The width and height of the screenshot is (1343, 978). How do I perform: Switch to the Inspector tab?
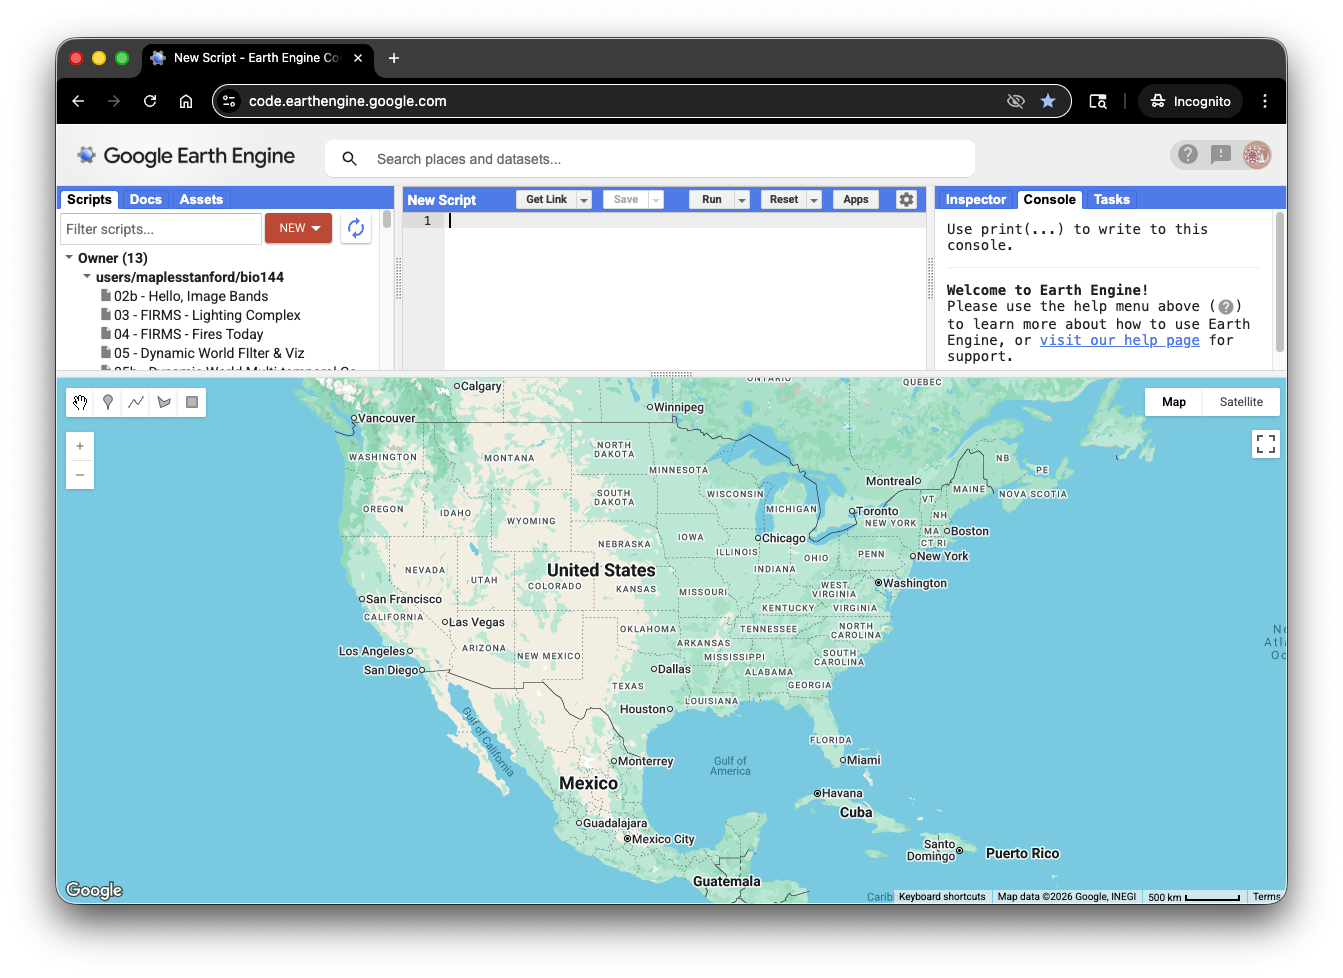coord(975,199)
